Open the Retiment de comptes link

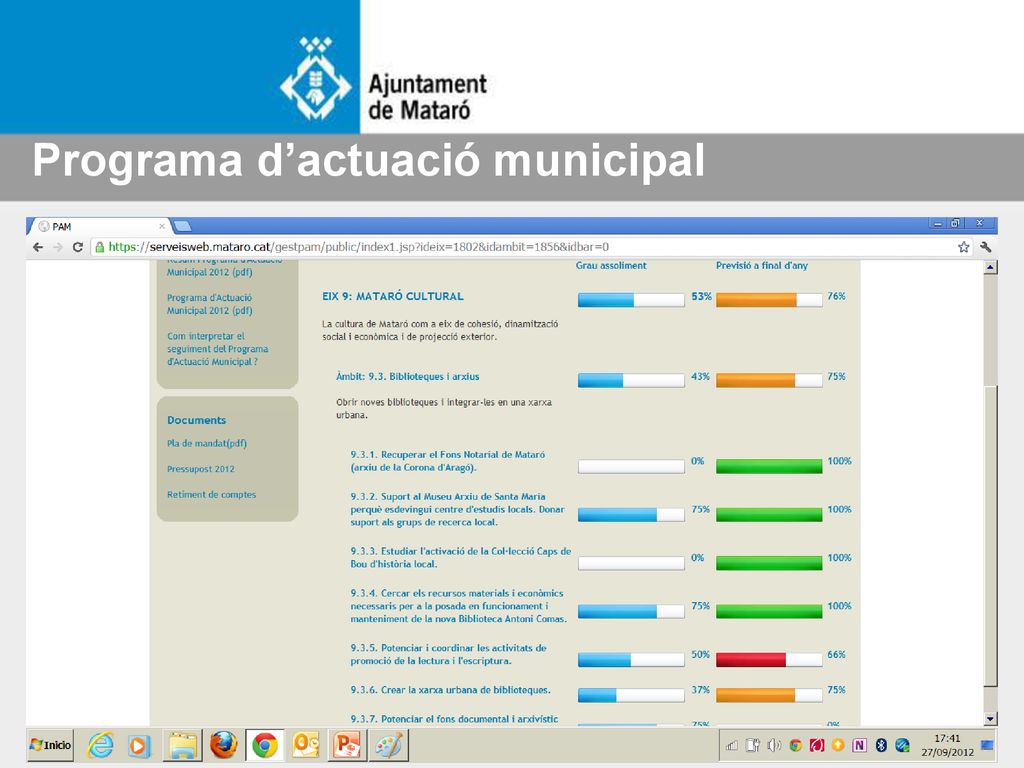(x=211, y=494)
